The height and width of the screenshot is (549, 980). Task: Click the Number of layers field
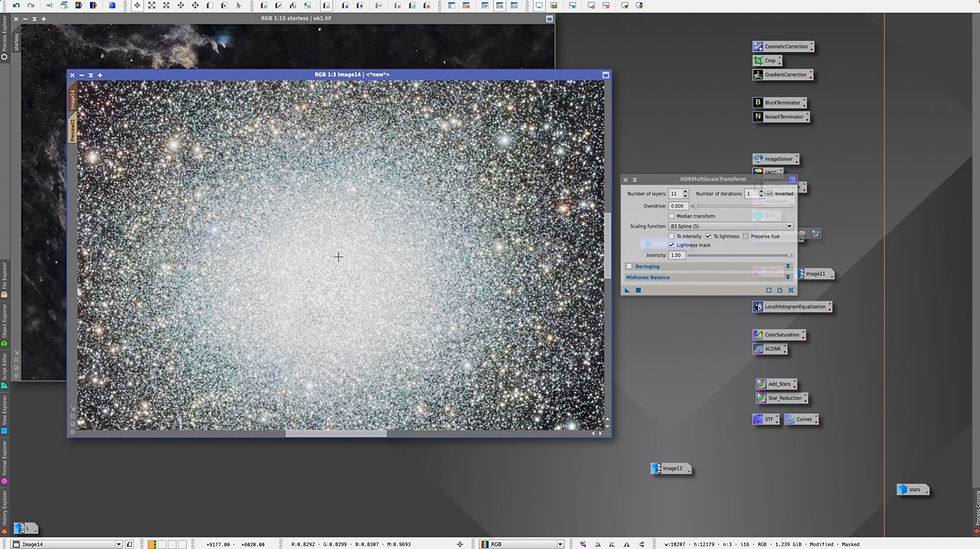coord(675,194)
